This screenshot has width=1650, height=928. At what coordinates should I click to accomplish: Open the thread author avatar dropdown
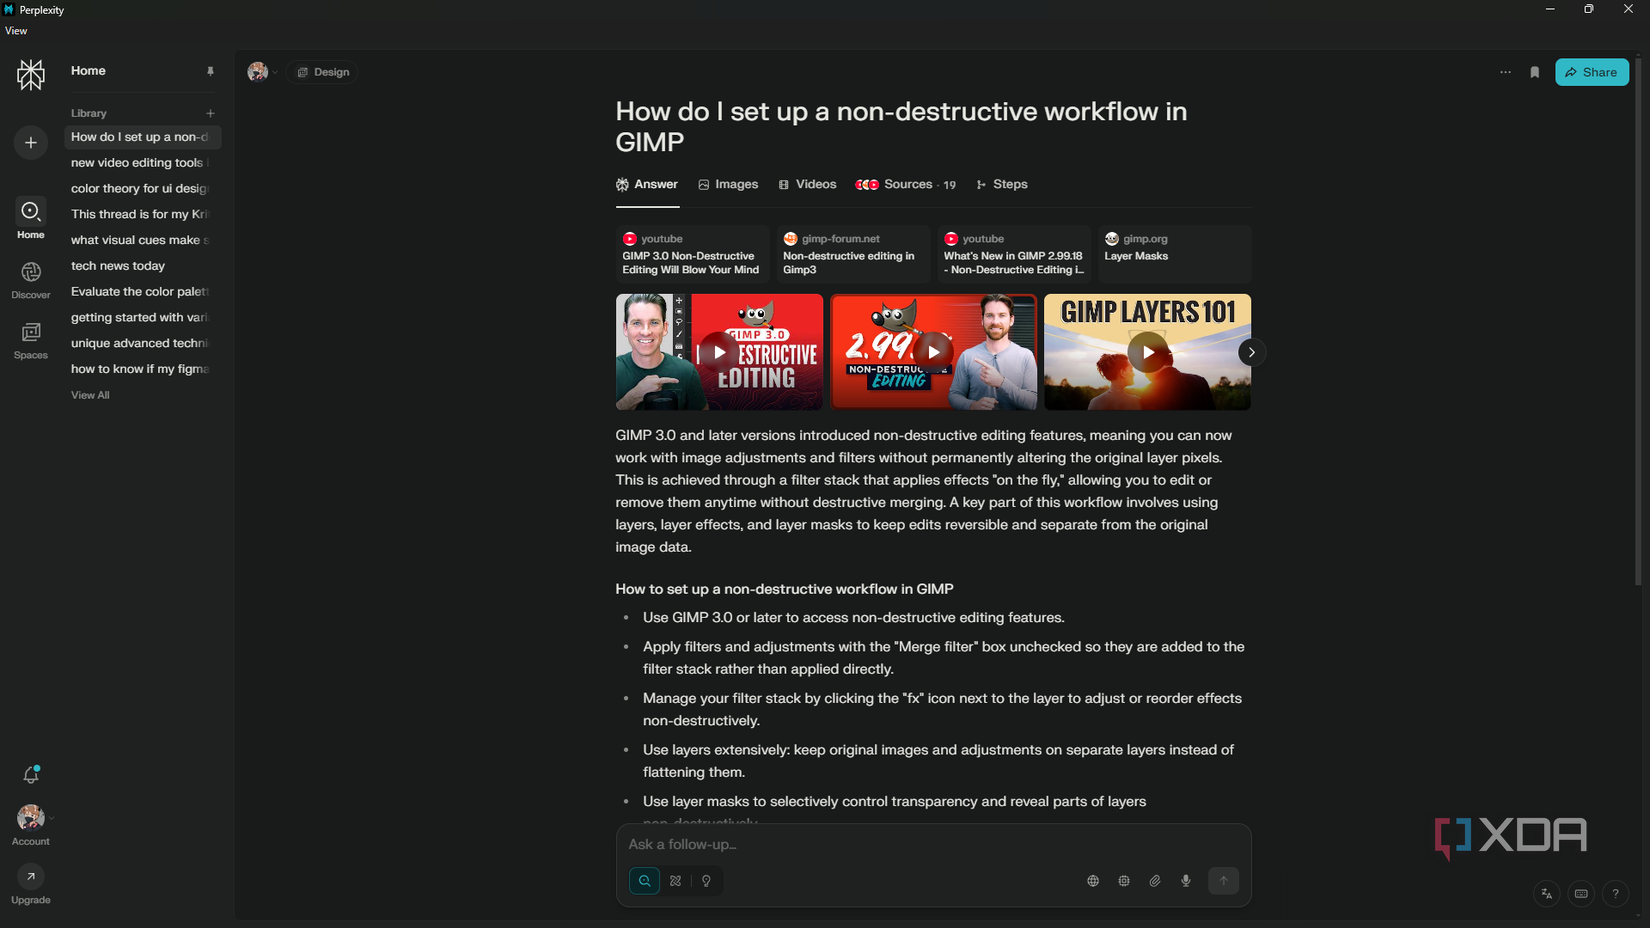pos(263,72)
